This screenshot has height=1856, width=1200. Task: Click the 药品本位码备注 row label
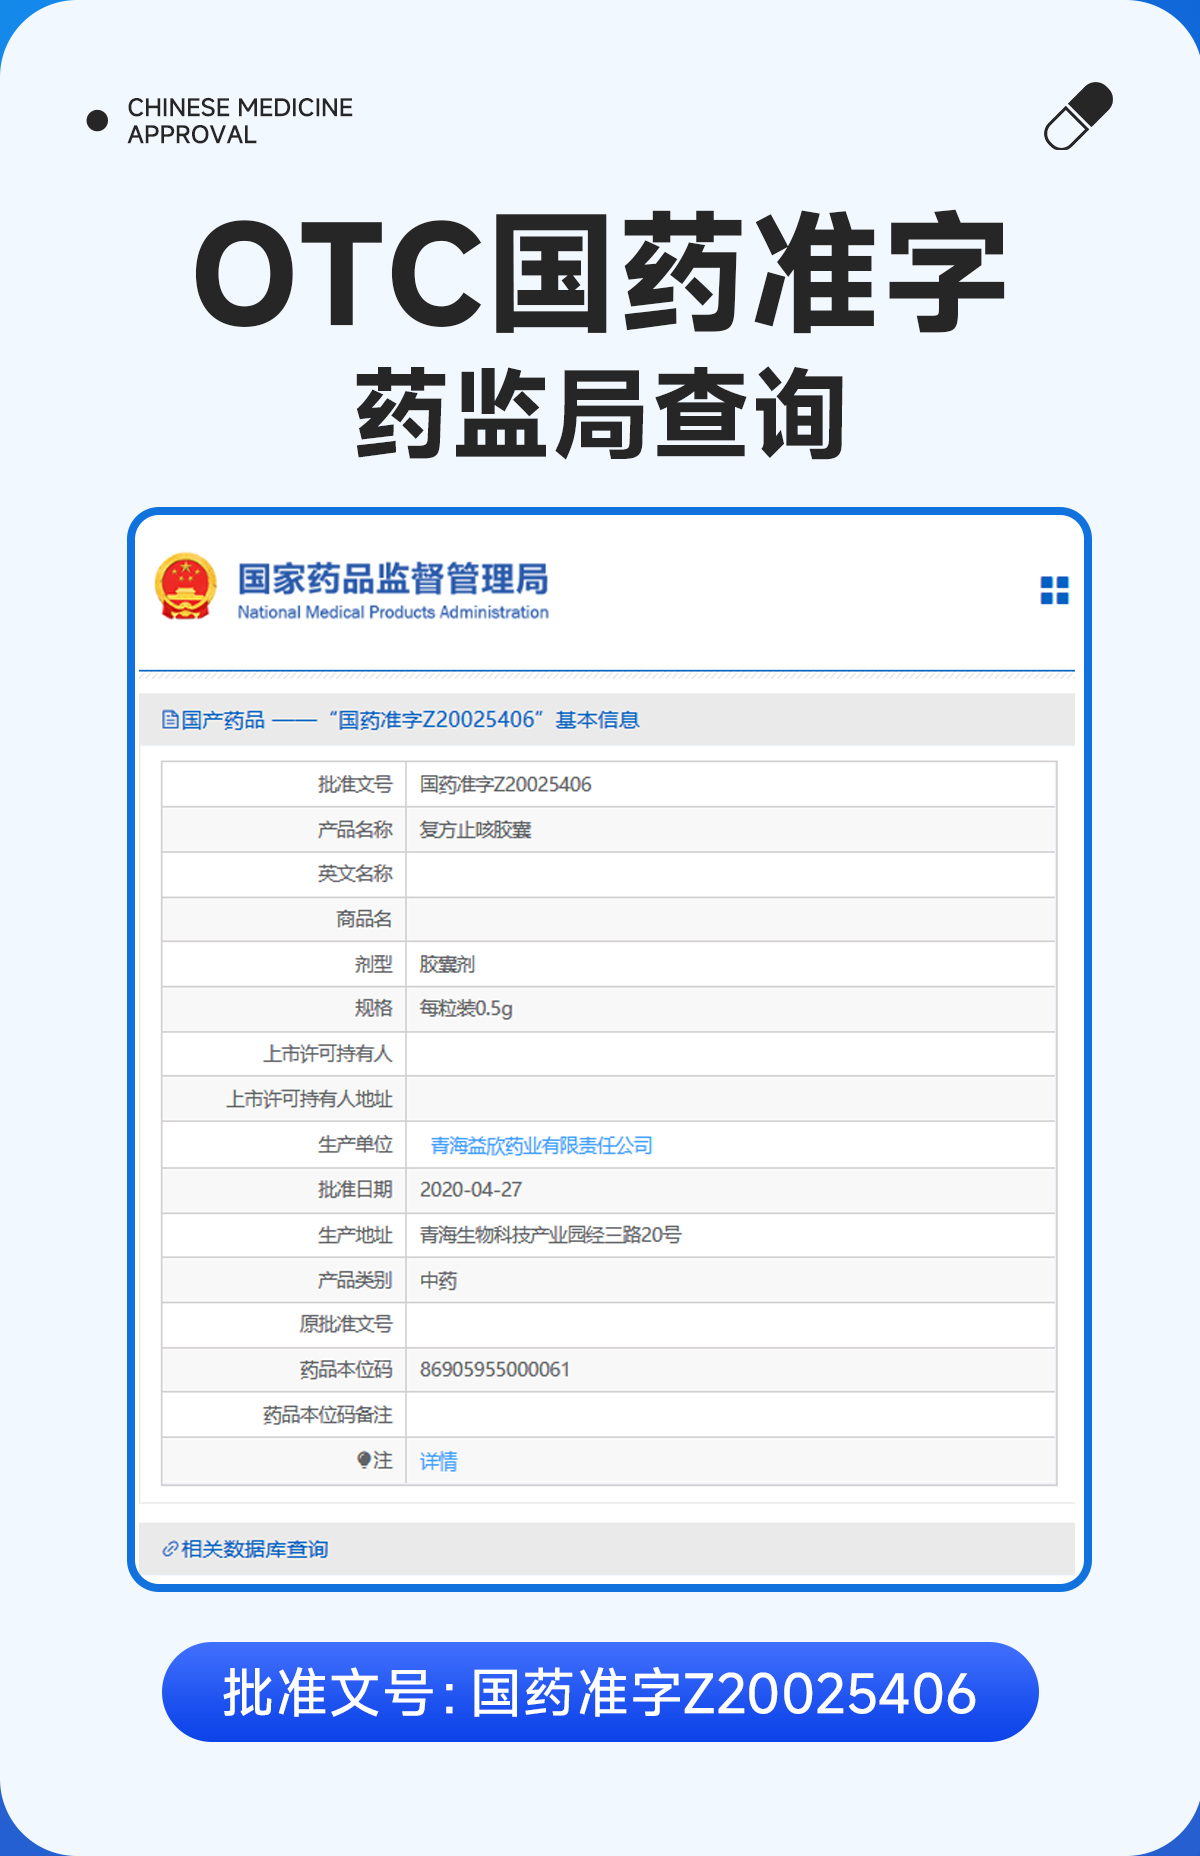328,1414
